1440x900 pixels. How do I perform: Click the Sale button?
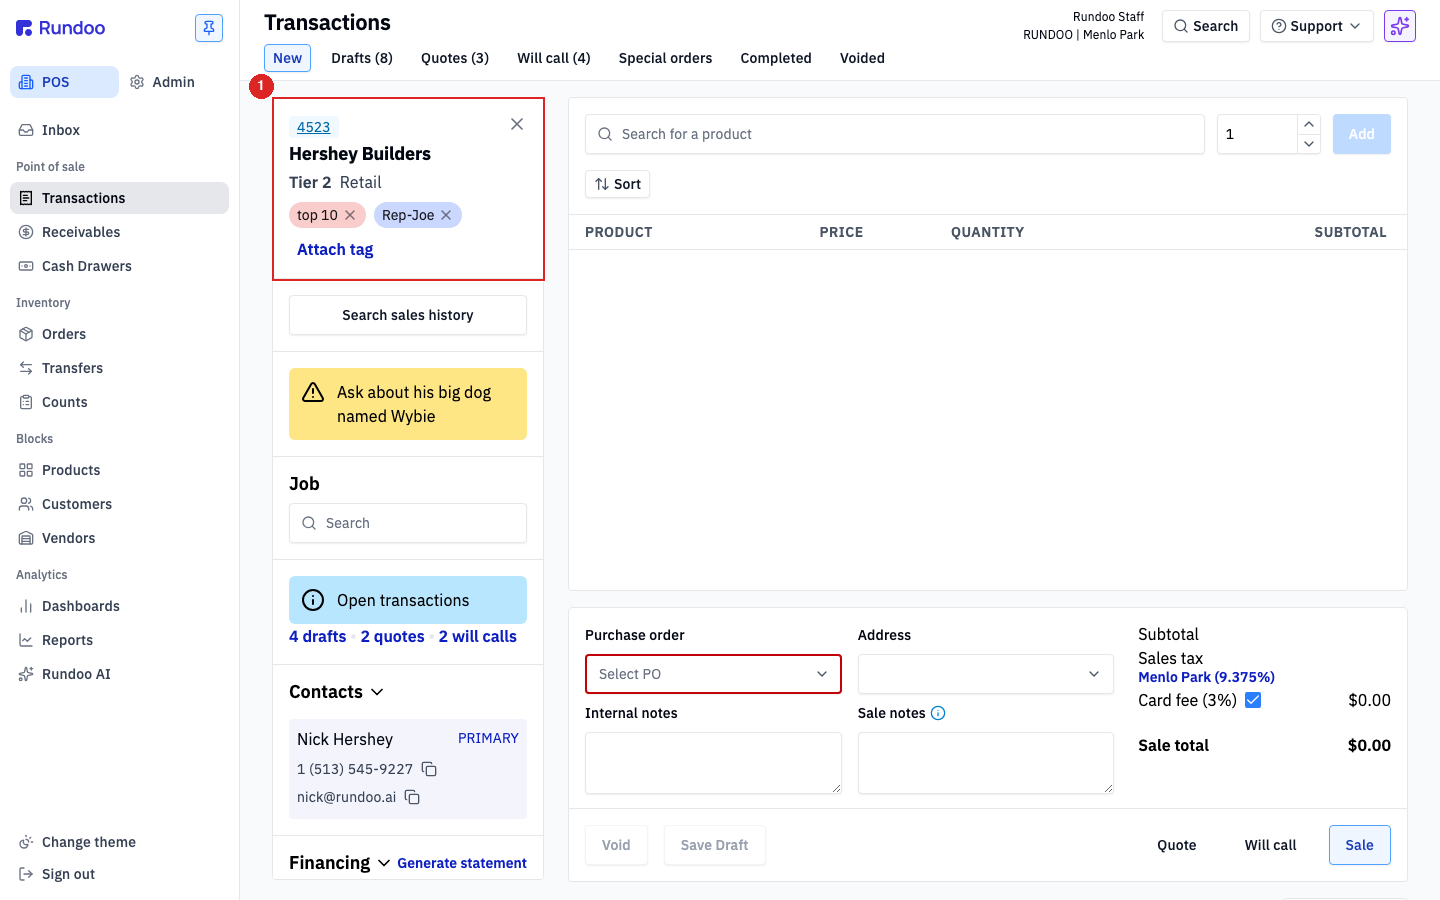coord(1360,845)
